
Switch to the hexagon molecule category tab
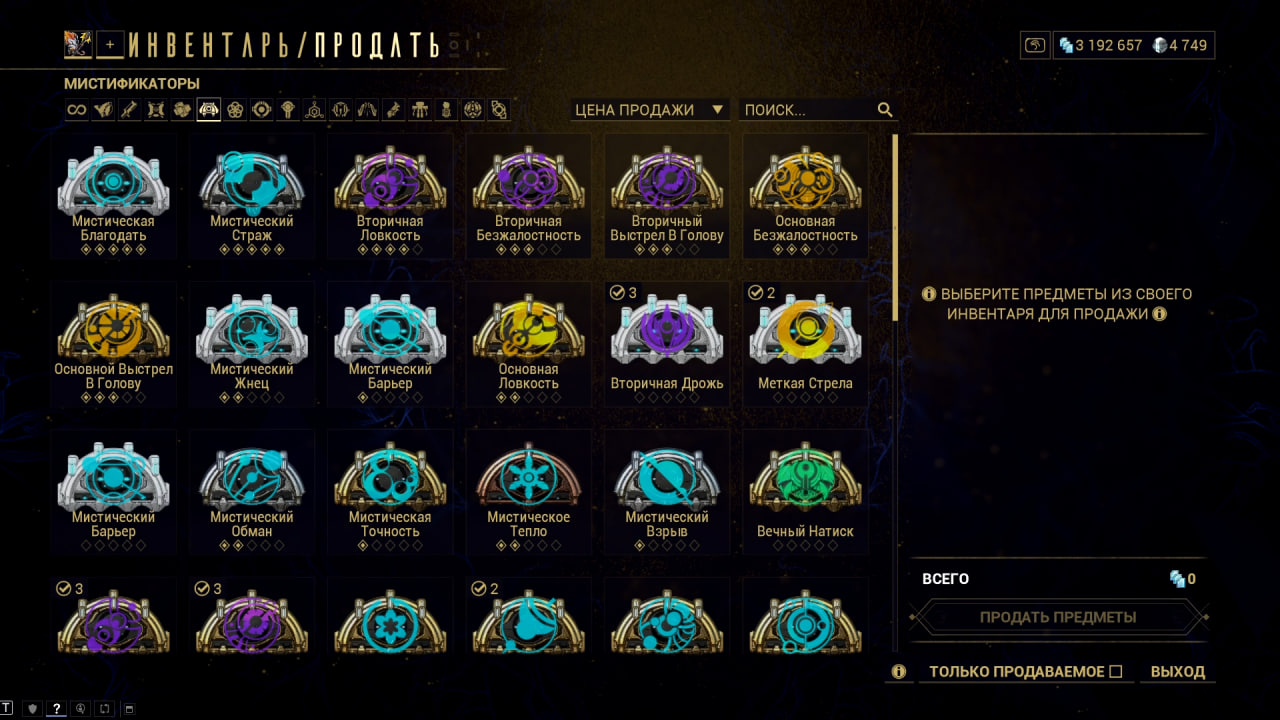tap(314, 110)
